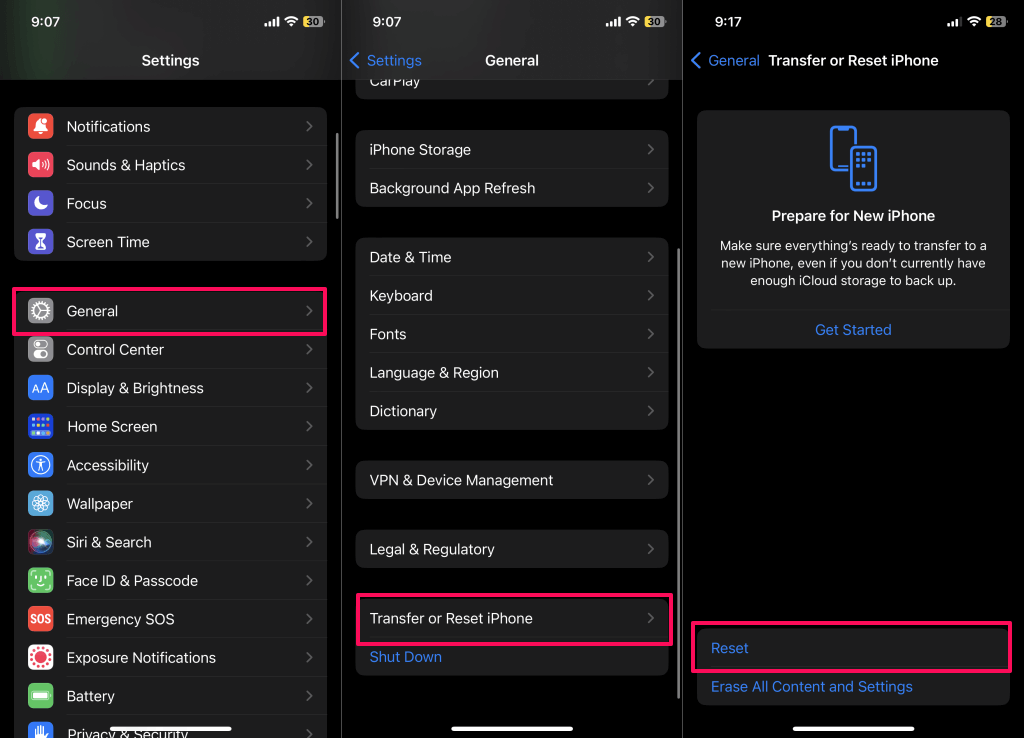Screen dimensions: 1024x738
Task: Tap the Focus moon icon
Action: (41, 204)
